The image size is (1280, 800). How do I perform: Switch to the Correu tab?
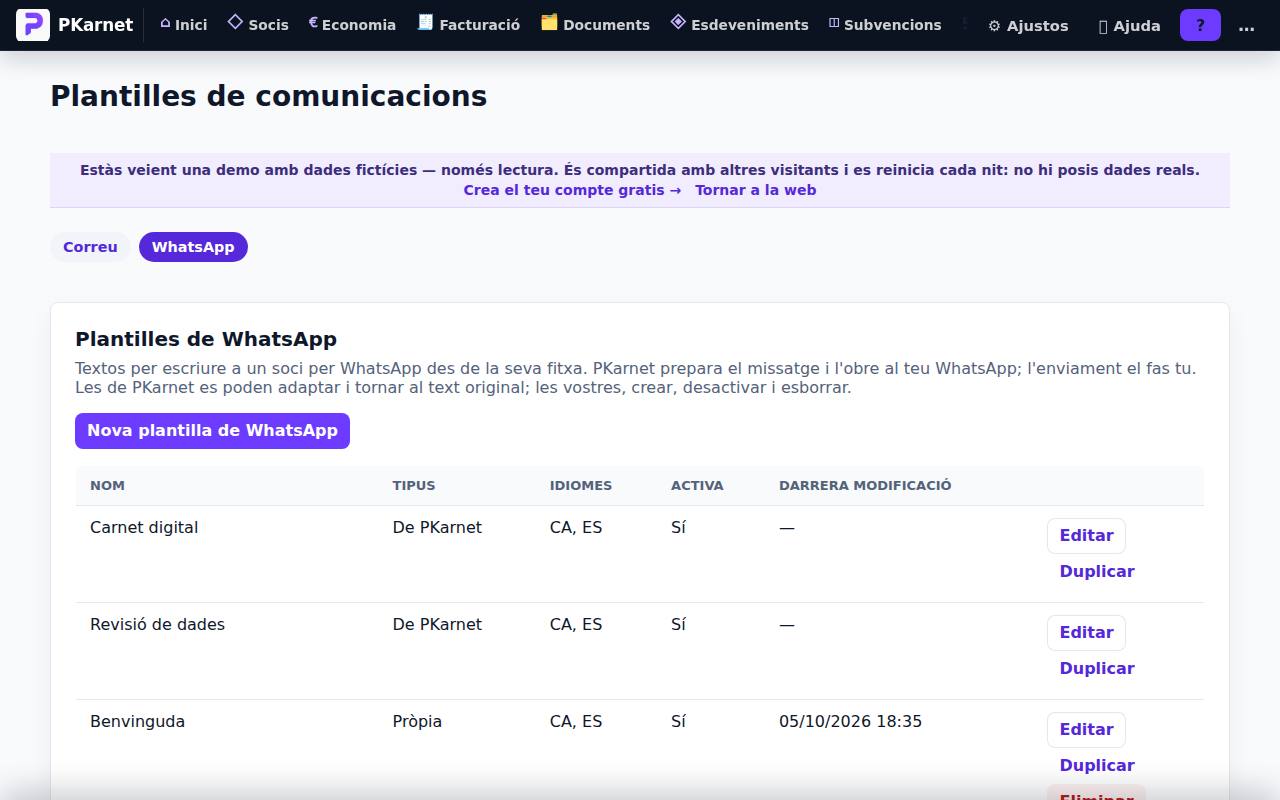[90, 247]
